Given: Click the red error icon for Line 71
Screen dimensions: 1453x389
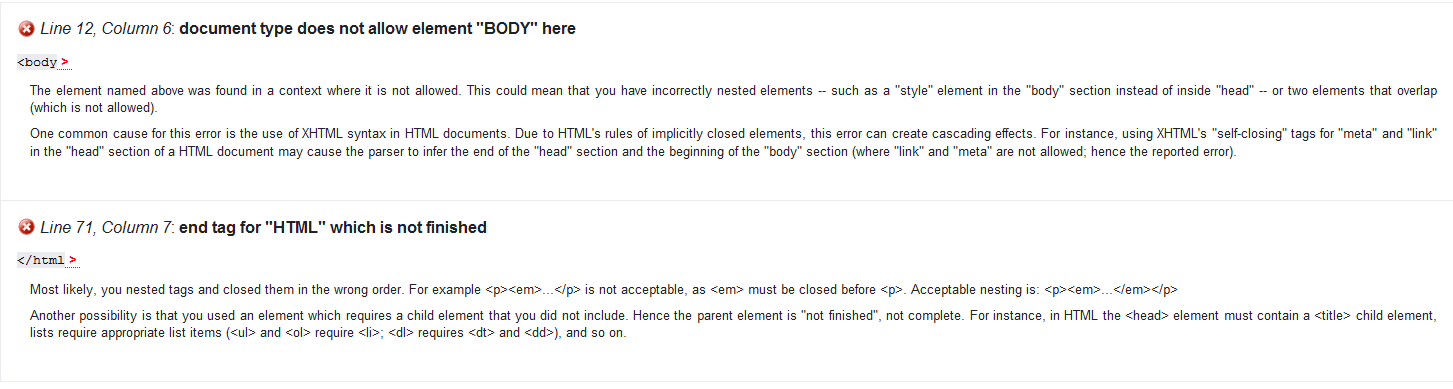Looking at the screenshot, I should pos(27,228).
